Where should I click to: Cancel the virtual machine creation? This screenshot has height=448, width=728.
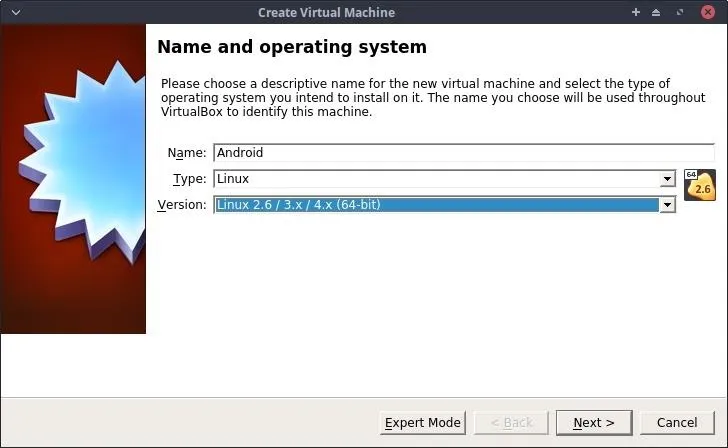[677, 422]
